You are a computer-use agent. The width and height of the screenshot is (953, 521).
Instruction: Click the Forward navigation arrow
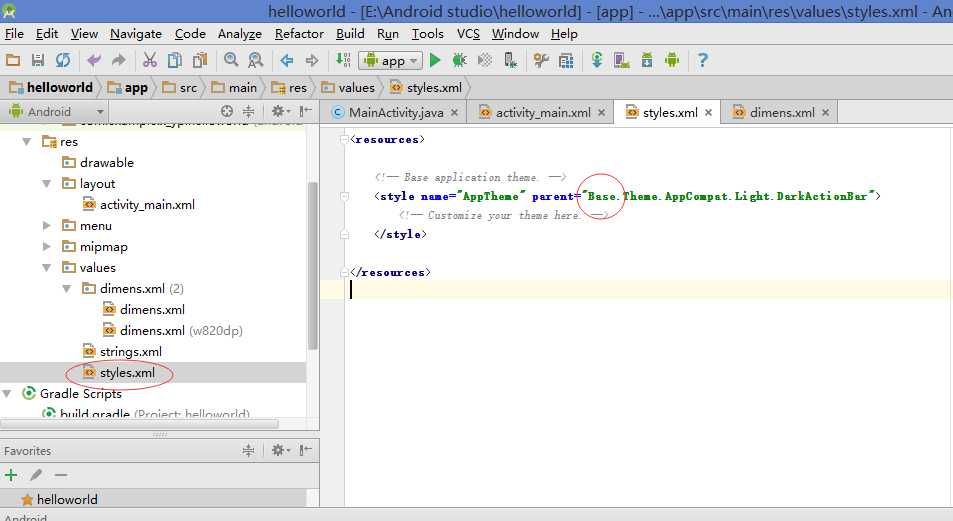[x=312, y=60]
